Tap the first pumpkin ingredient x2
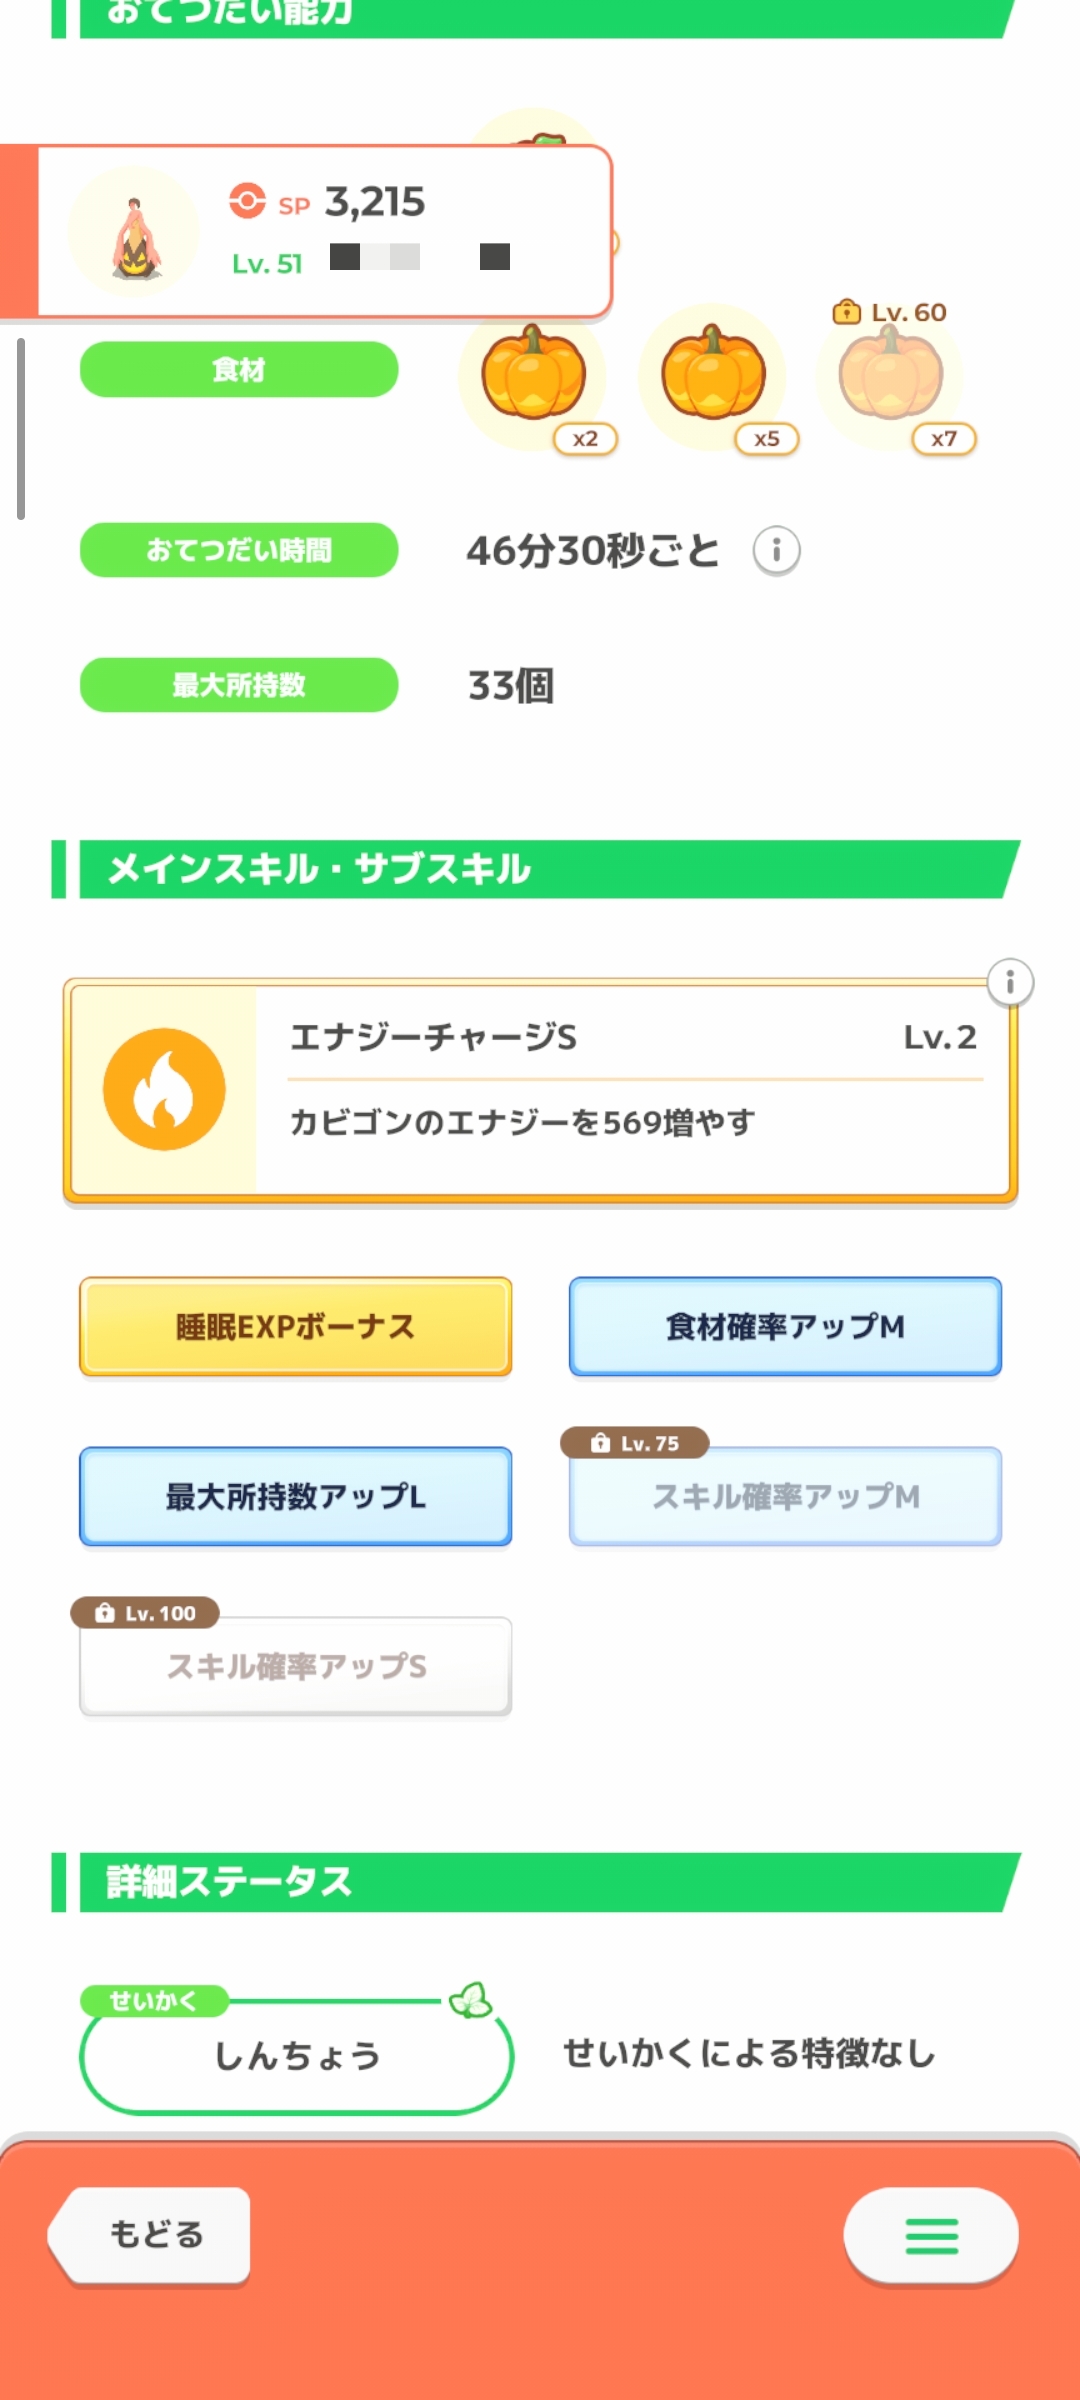This screenshot has height=2400, width=1080. click(x=533, y=376)
